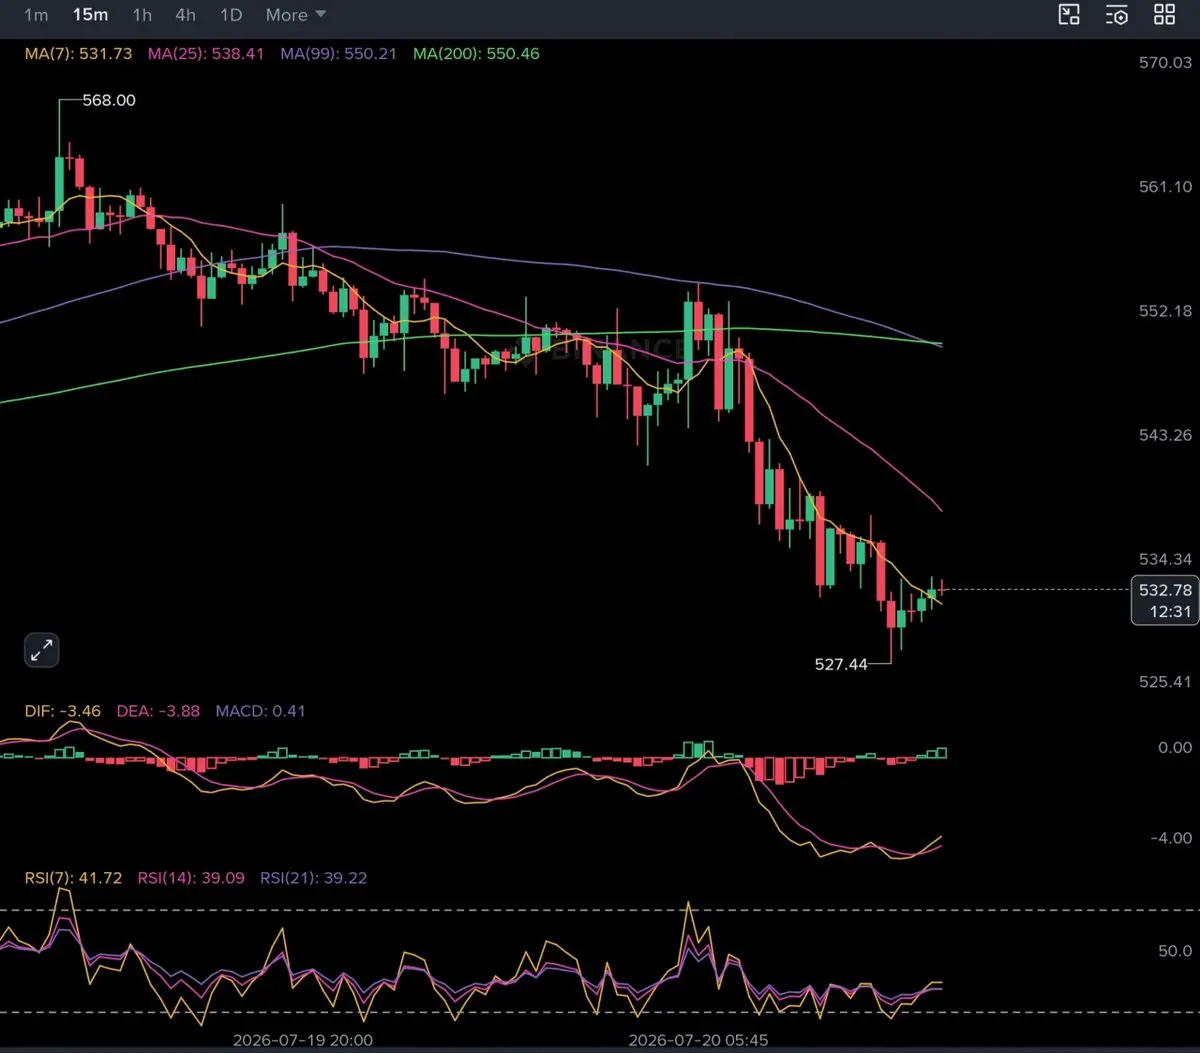Click the MACD -4.00 axis label
This screenshot has width=1200, height=1053.
pyautogui.click(x=1172, y=838)
